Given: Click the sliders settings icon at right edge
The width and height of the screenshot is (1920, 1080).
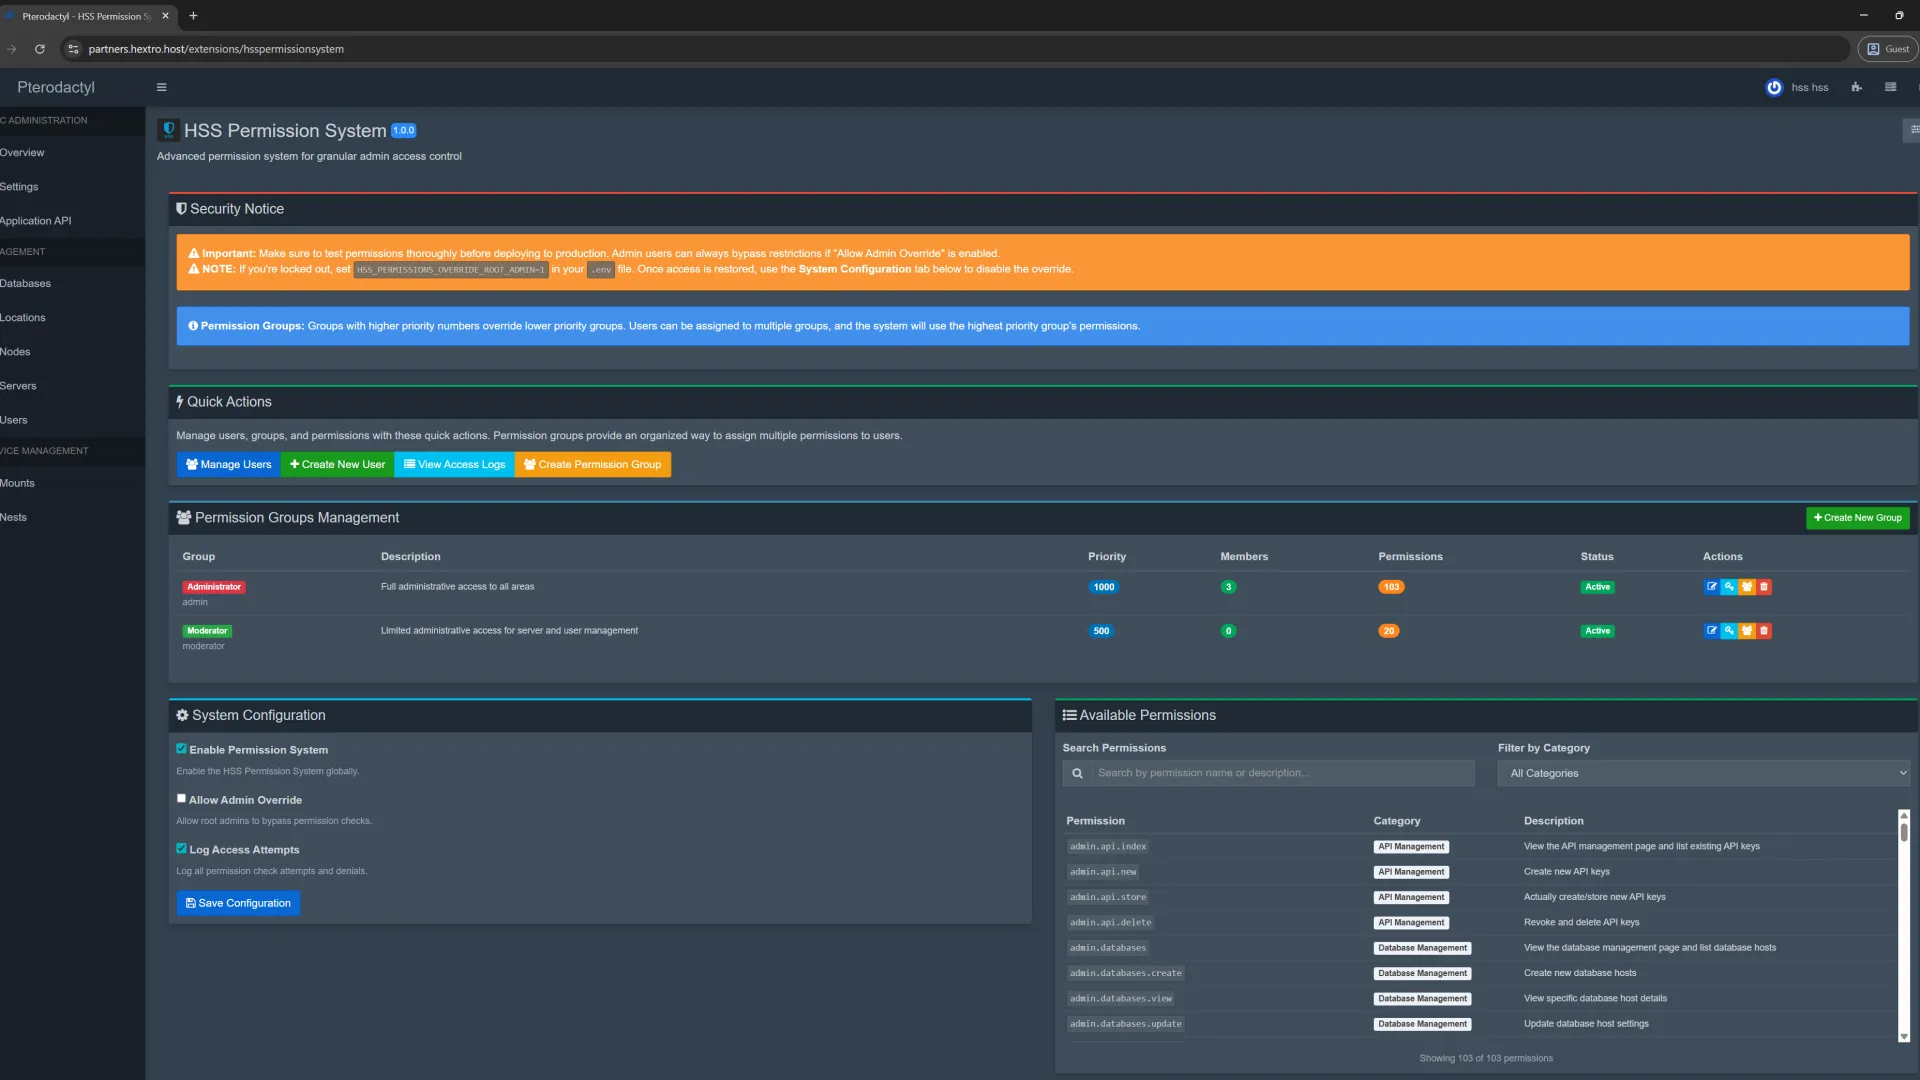Looking at the screenshot, I should tap(1913, 129).
